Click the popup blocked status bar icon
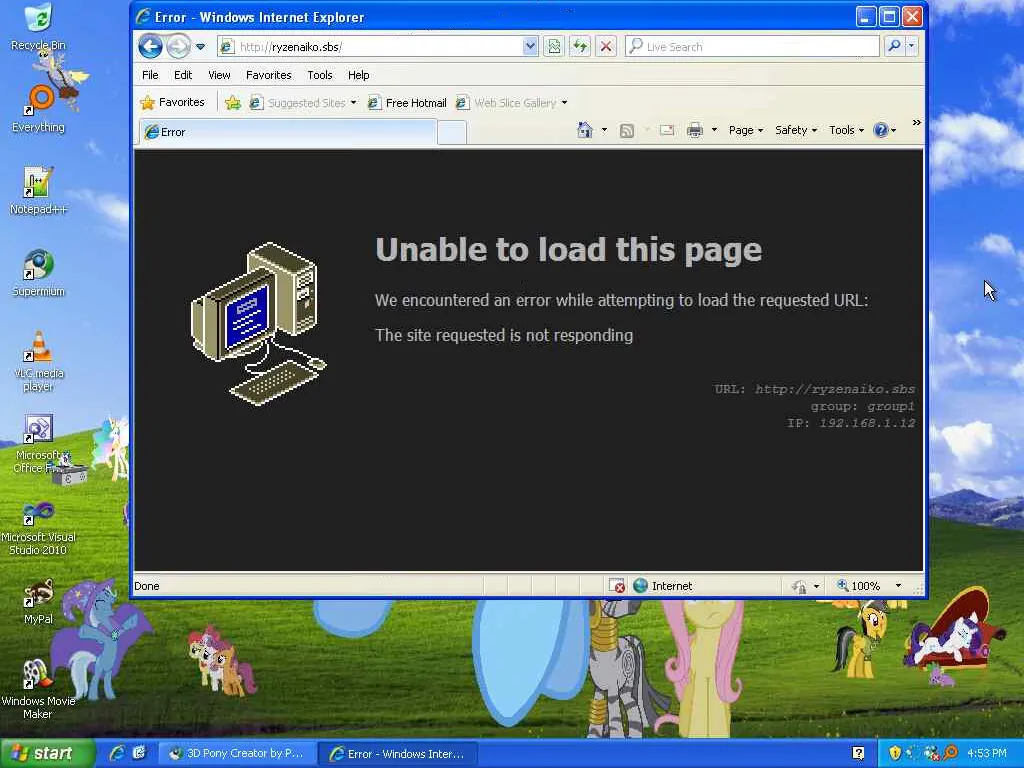The width and height of the screenshot is (1024, 768). pyautogui.click(x=616, y=586)
